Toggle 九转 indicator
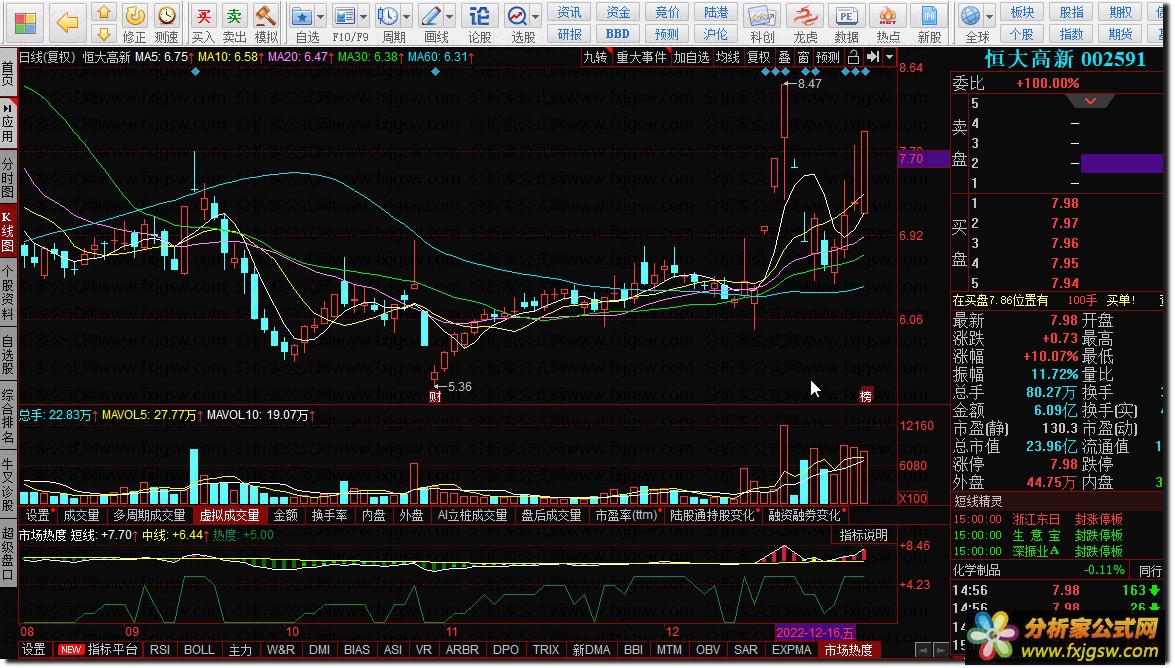This screenshot has height=668, width=1175. click(596, 57)
